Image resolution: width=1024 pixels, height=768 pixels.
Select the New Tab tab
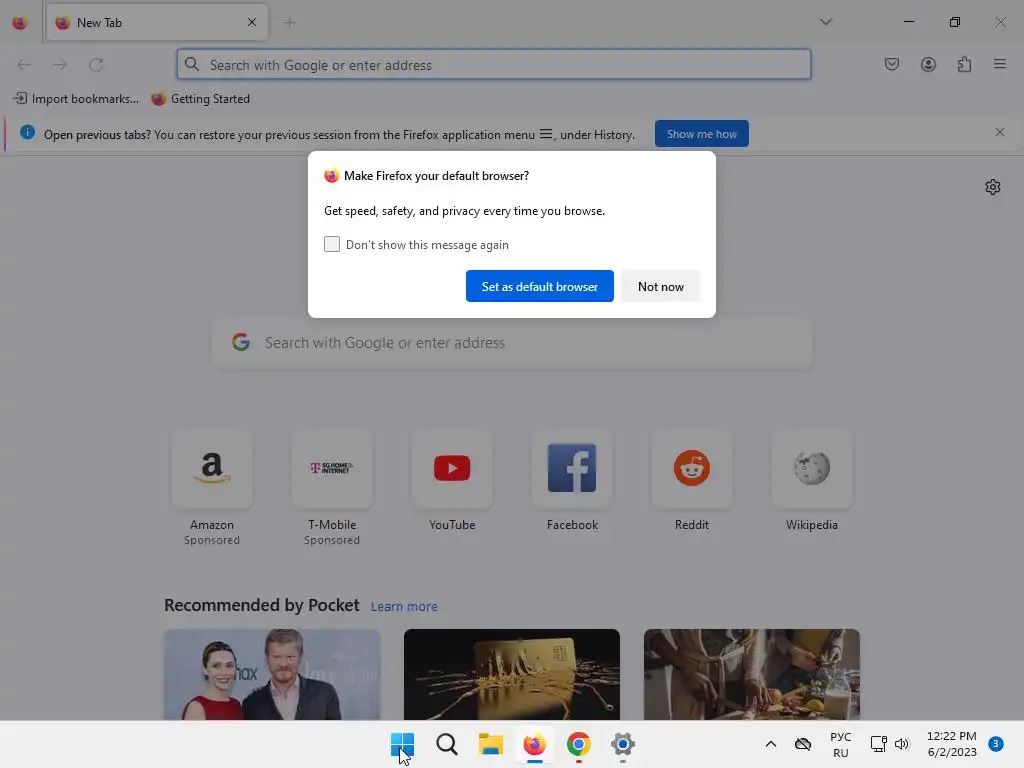[157, 22]
